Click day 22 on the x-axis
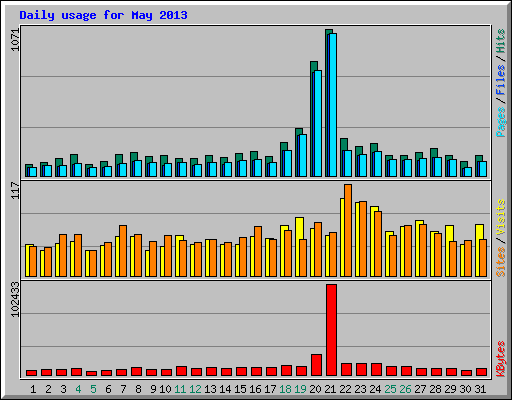Image resolution: width=512 pixels, height=400 pixels. click(x=345, y=389)
